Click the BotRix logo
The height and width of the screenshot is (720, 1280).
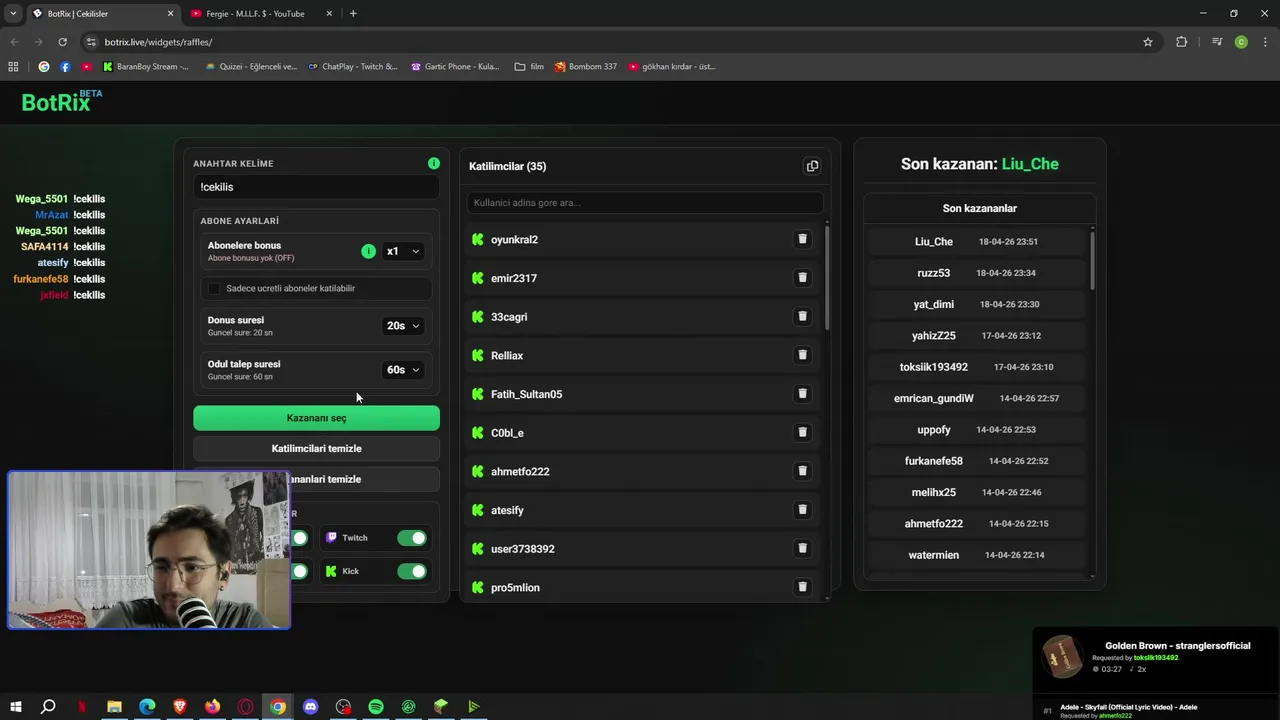61,101
